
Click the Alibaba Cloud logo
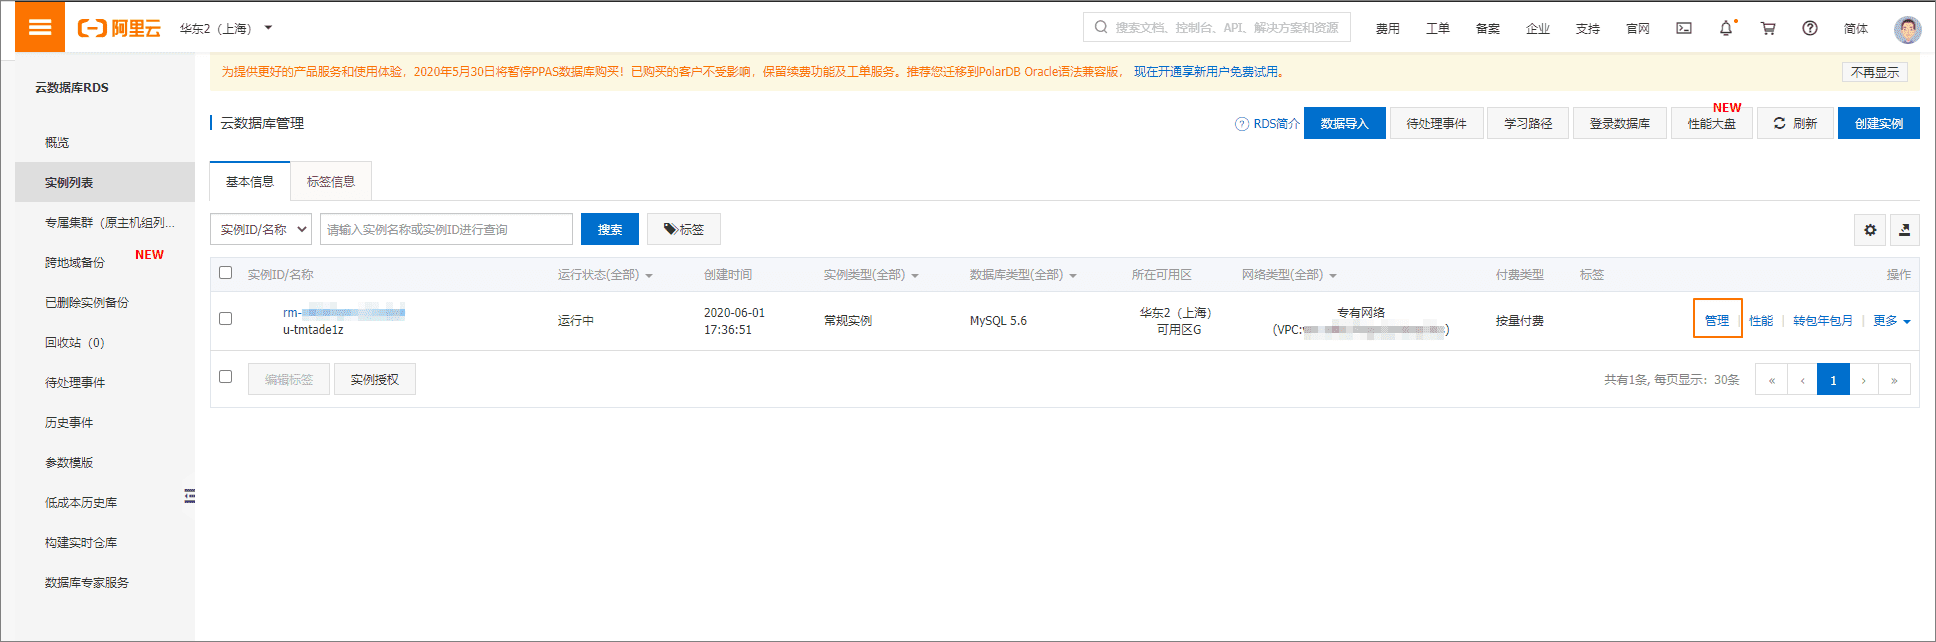(119, 28)
